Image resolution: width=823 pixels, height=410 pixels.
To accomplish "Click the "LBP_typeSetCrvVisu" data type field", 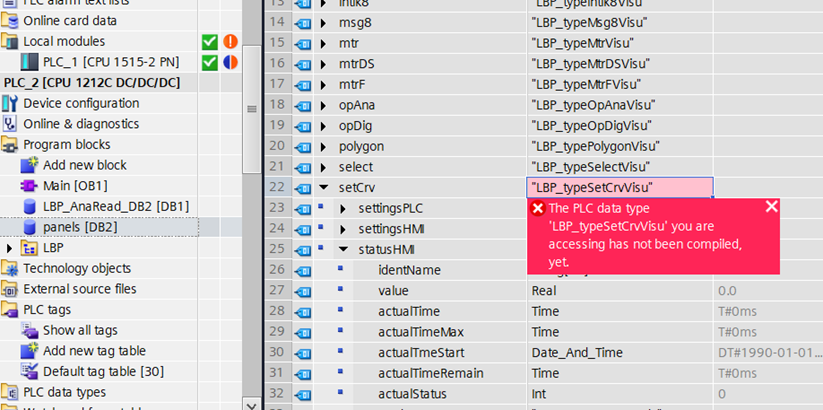I will pos(620,187).
